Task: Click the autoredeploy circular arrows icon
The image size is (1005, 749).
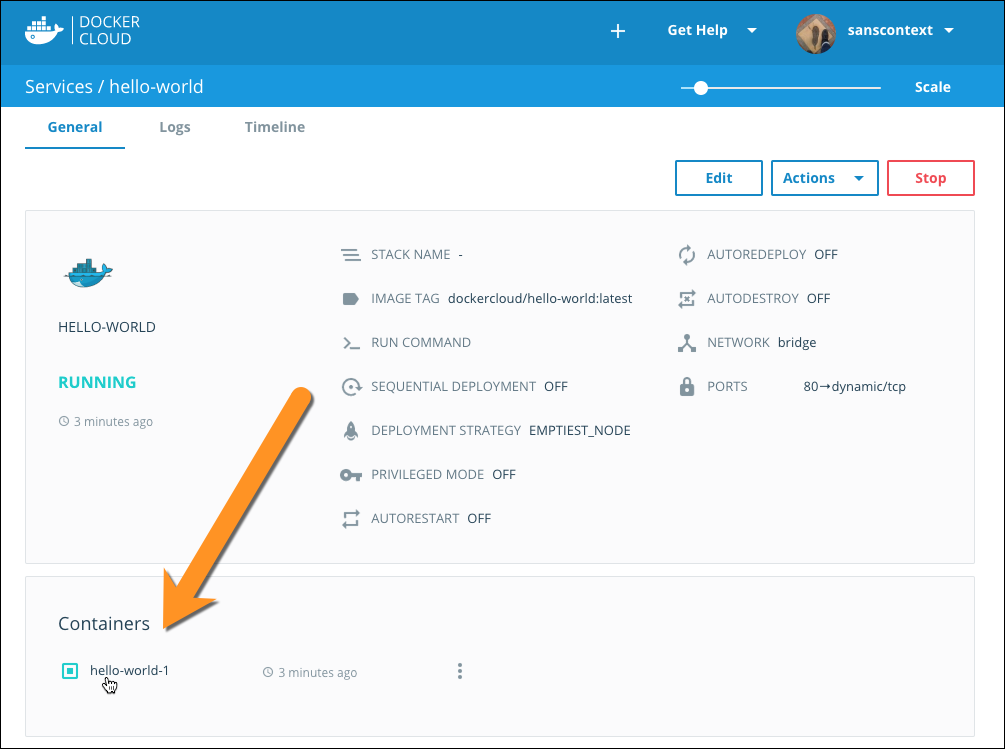Action: 686,255
